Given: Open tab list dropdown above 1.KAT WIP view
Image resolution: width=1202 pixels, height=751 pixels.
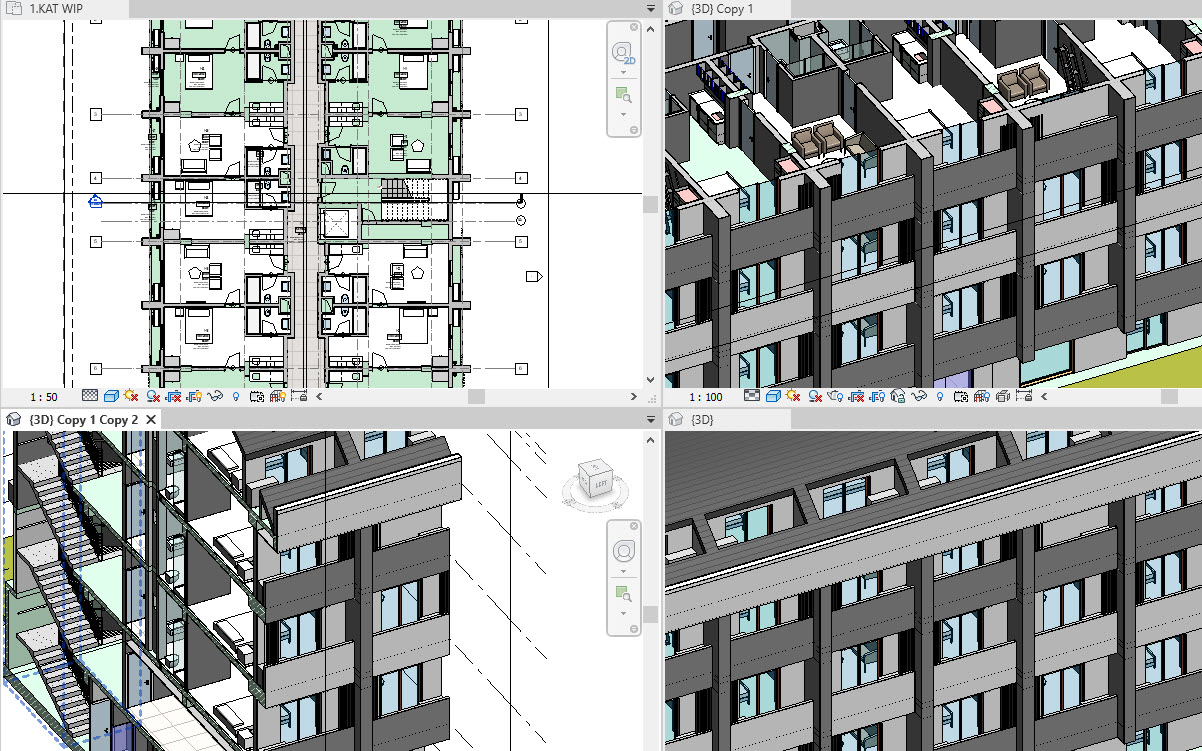Looking at the screenshot, I should [x=650, y=8].
